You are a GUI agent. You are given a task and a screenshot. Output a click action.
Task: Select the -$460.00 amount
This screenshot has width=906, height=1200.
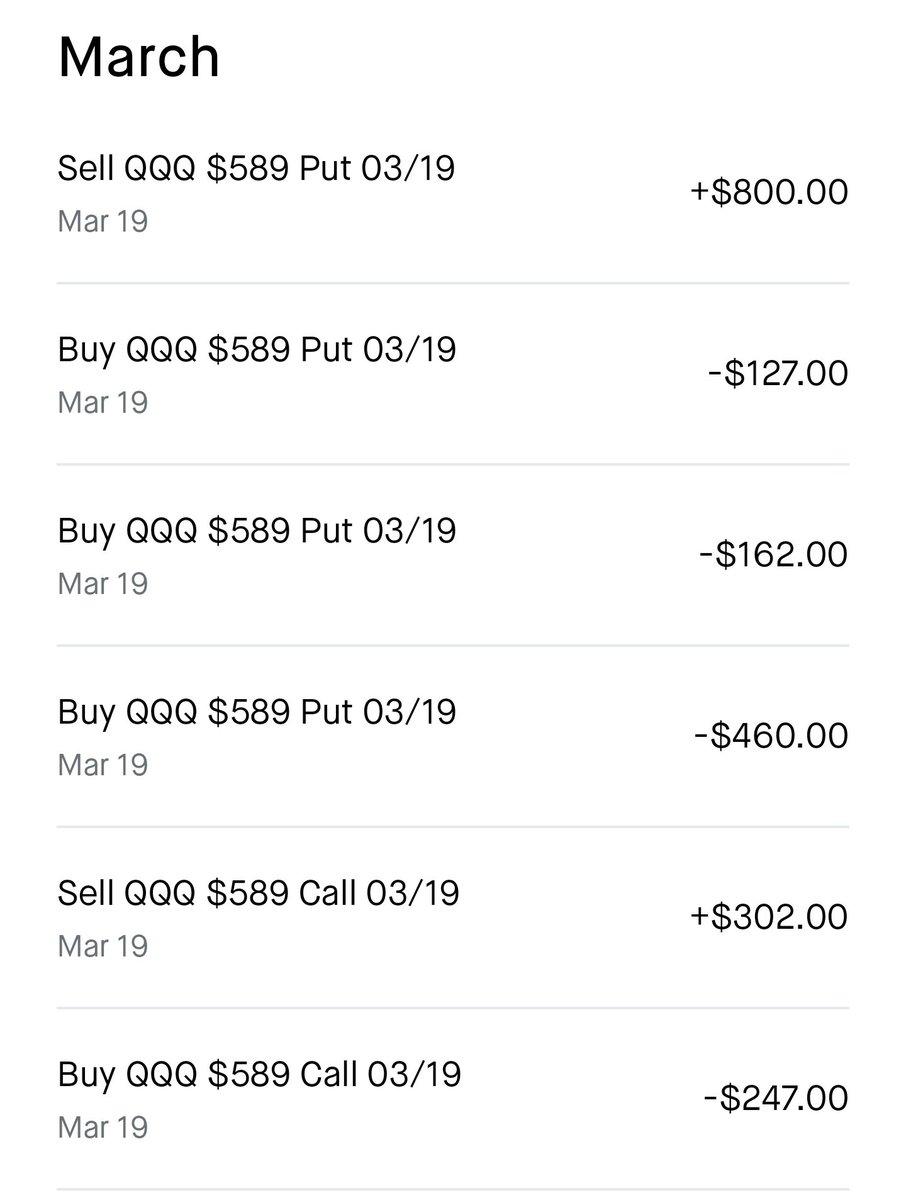[x=771, y=735]
